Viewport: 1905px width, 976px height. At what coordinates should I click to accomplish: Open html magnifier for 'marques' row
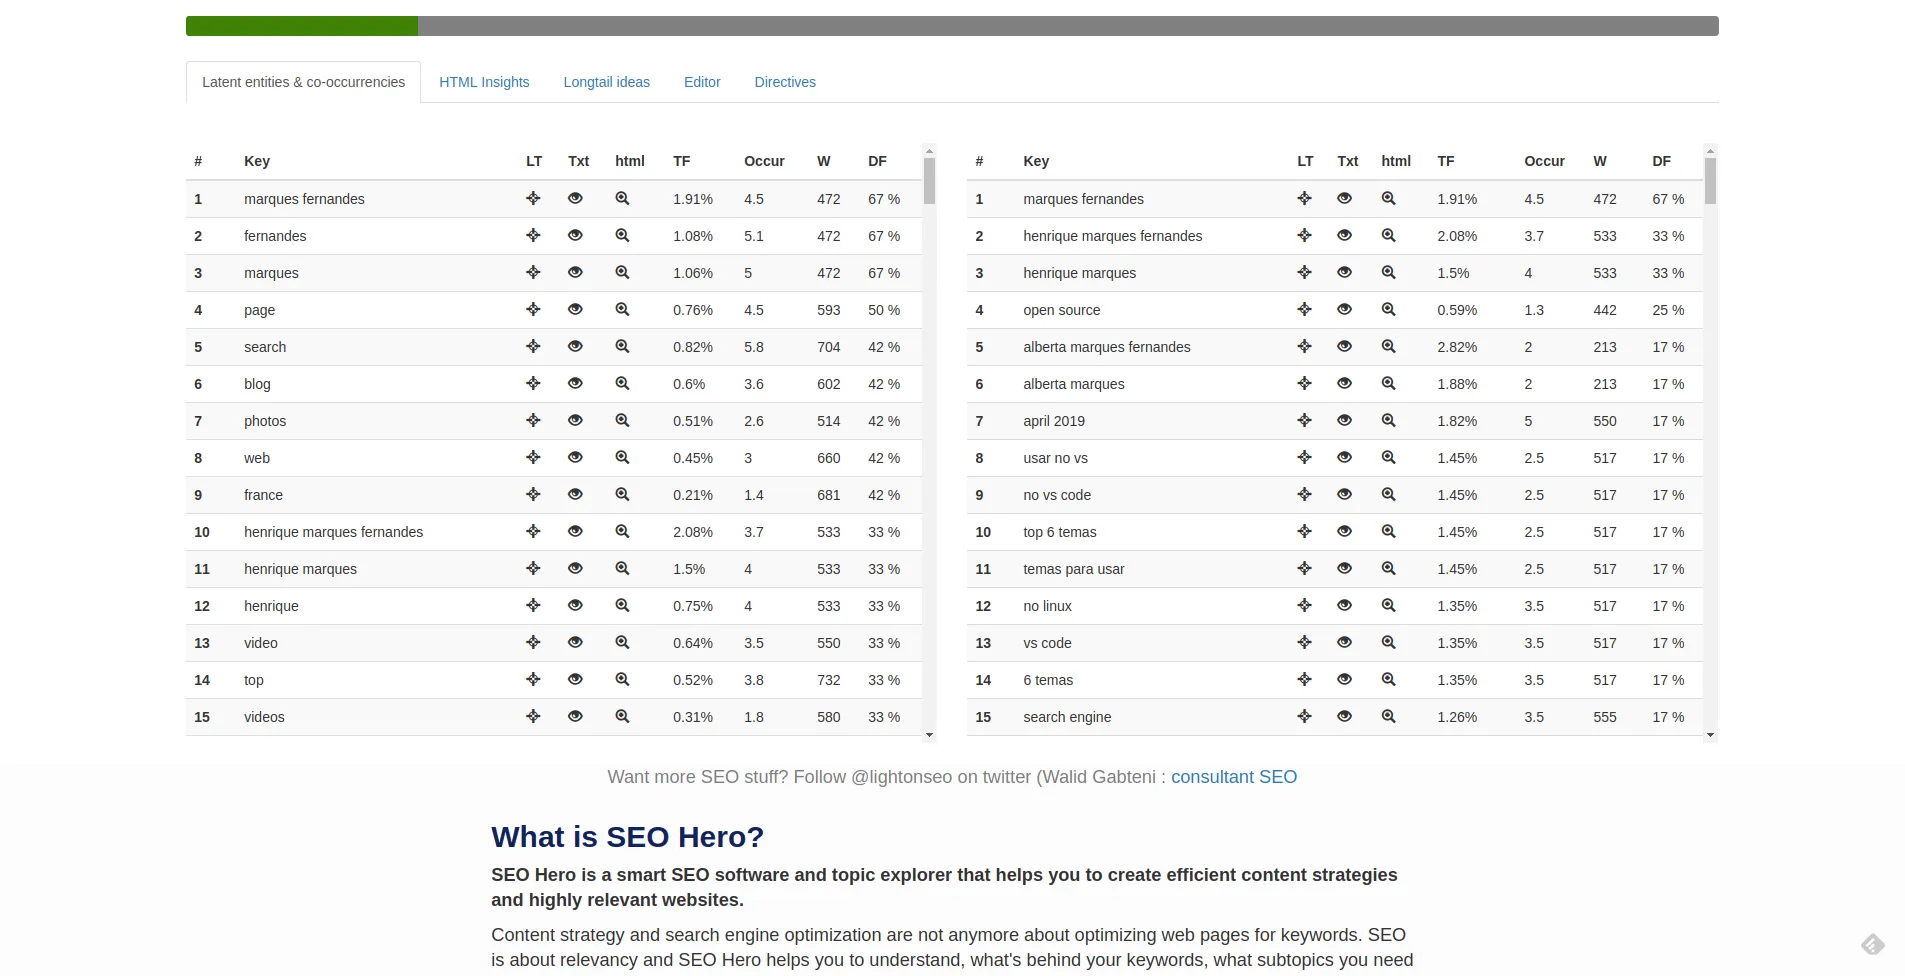[622, 272]
